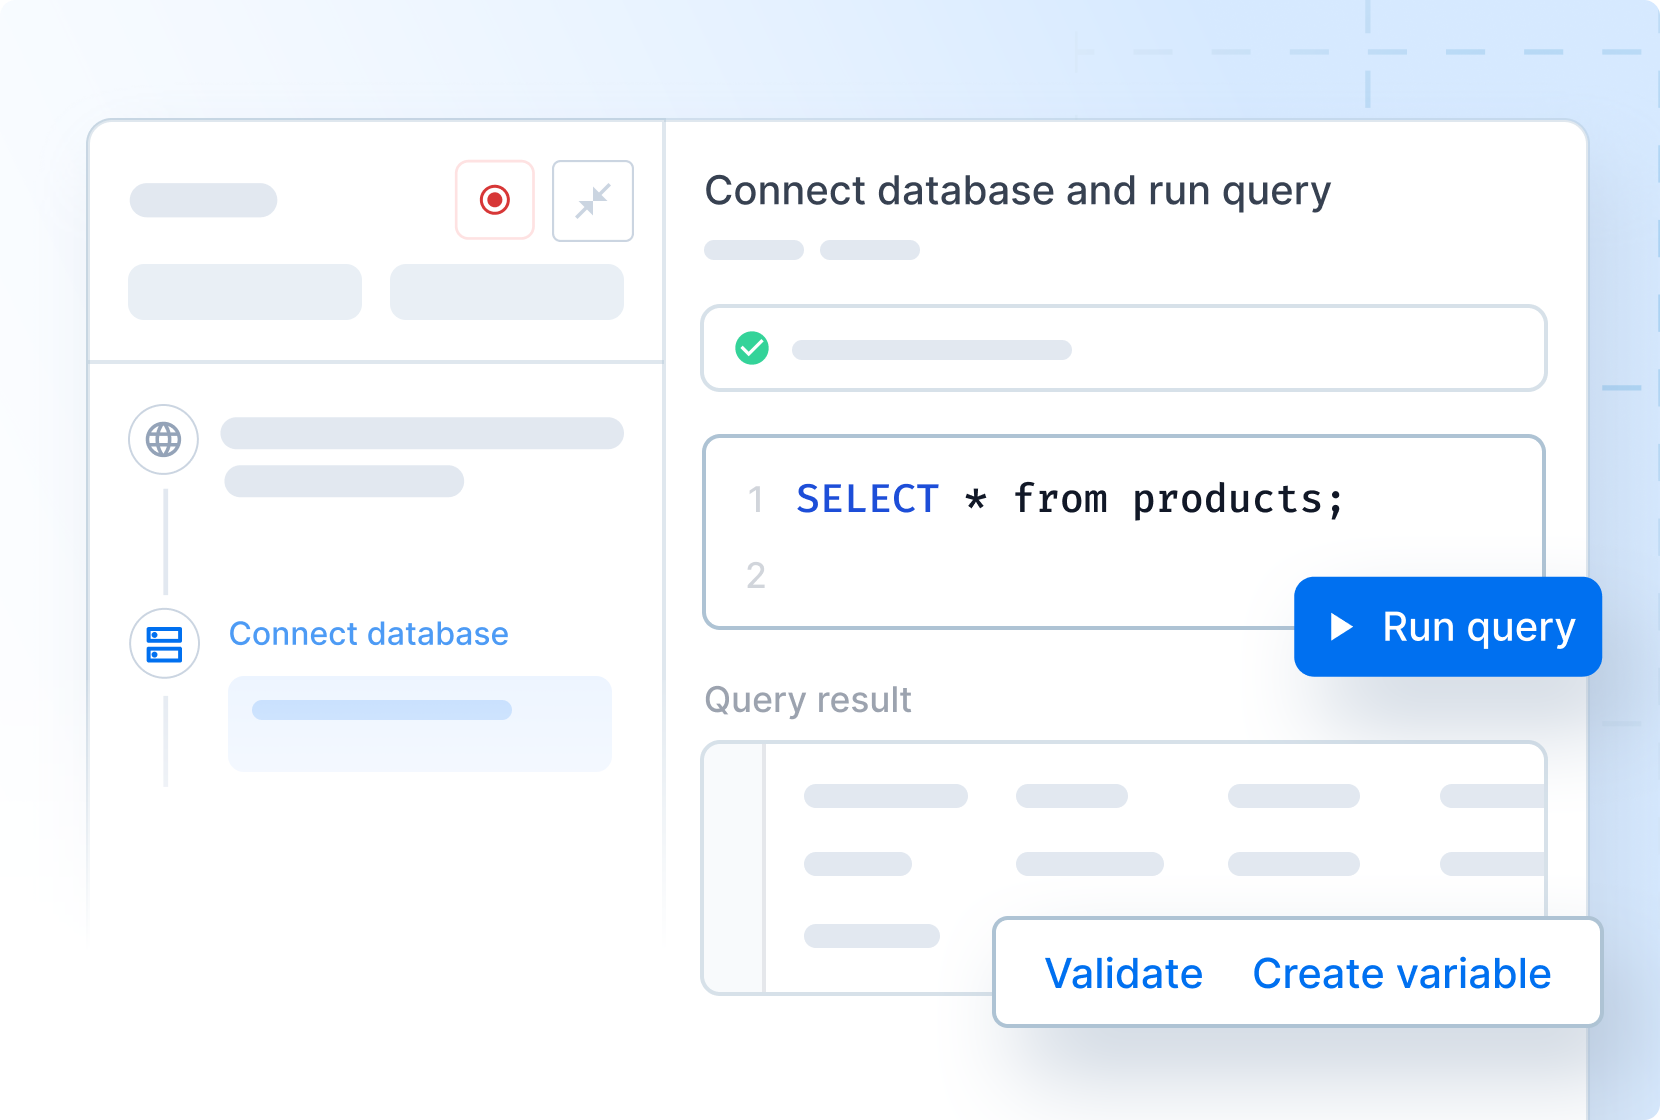Open the Connect database step
The image size is (1660, 1120).
tap(368, 634)
